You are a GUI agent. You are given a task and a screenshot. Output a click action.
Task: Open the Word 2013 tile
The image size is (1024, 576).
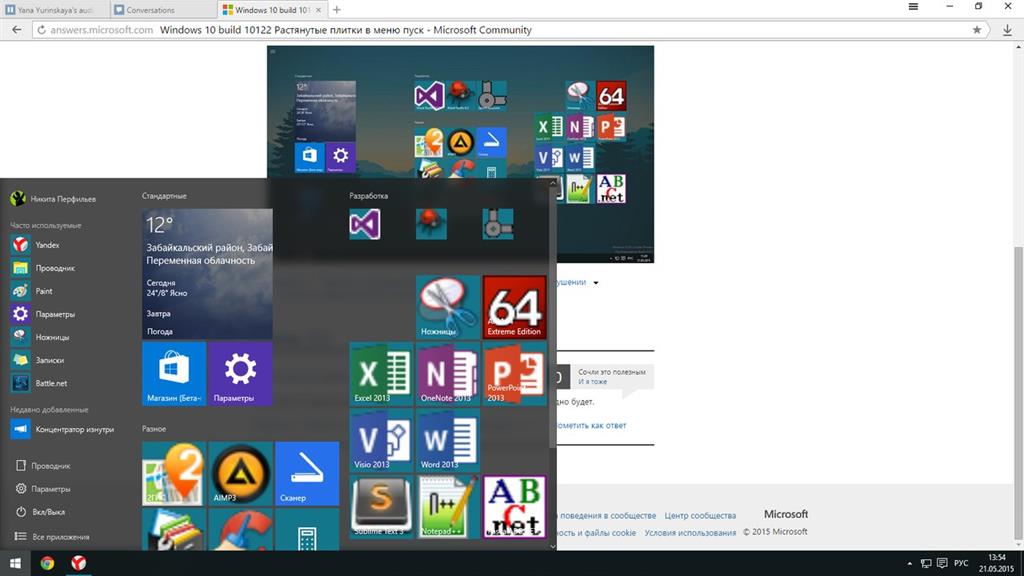click(x=447, y=441)
